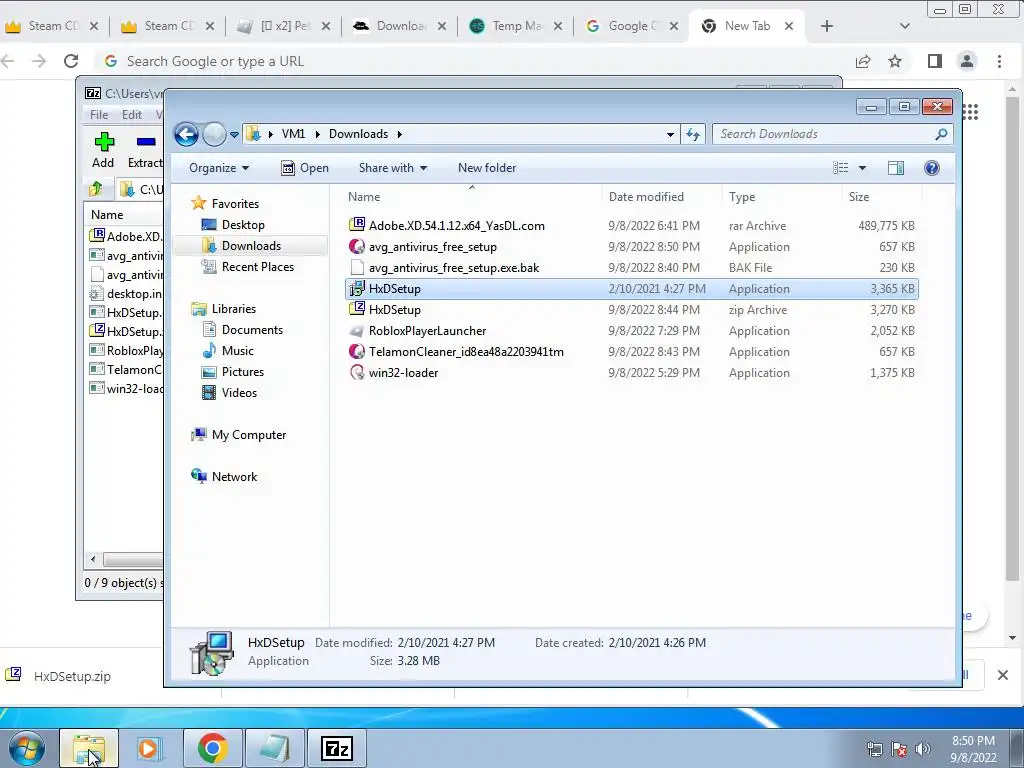
Task: Select the avg_antivirus_free_setup application icon
Action: (357, 246)
